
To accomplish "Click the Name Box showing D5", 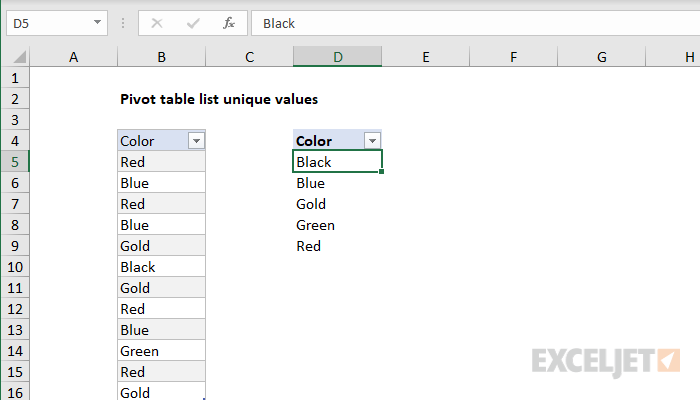I will tap(57, 23).
